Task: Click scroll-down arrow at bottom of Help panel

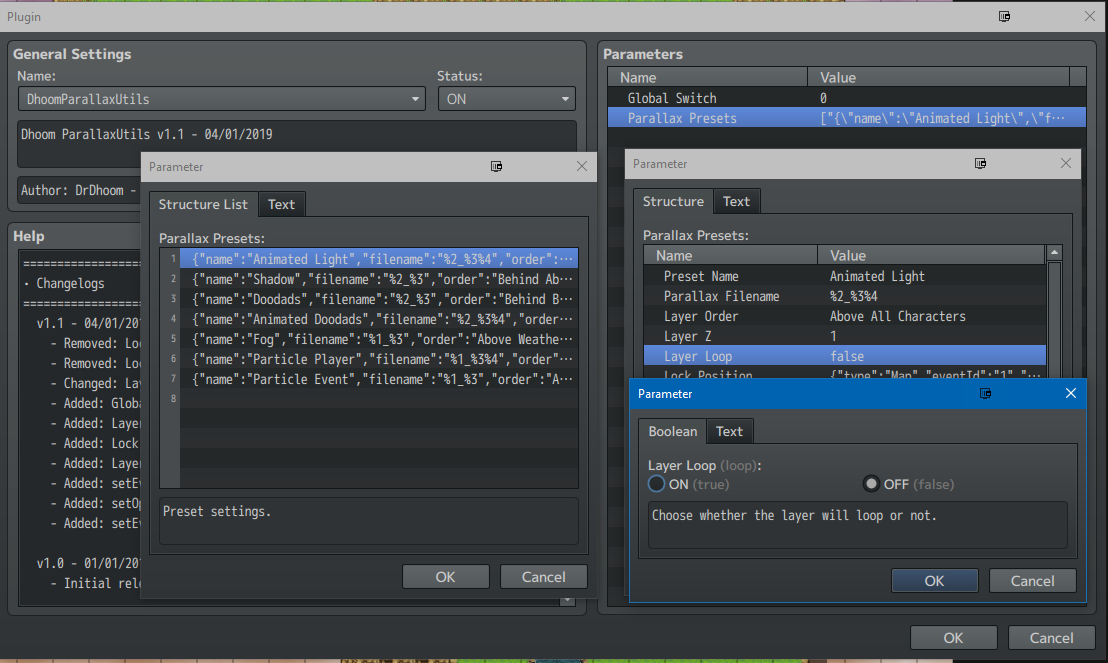Action: click(567, 601)
